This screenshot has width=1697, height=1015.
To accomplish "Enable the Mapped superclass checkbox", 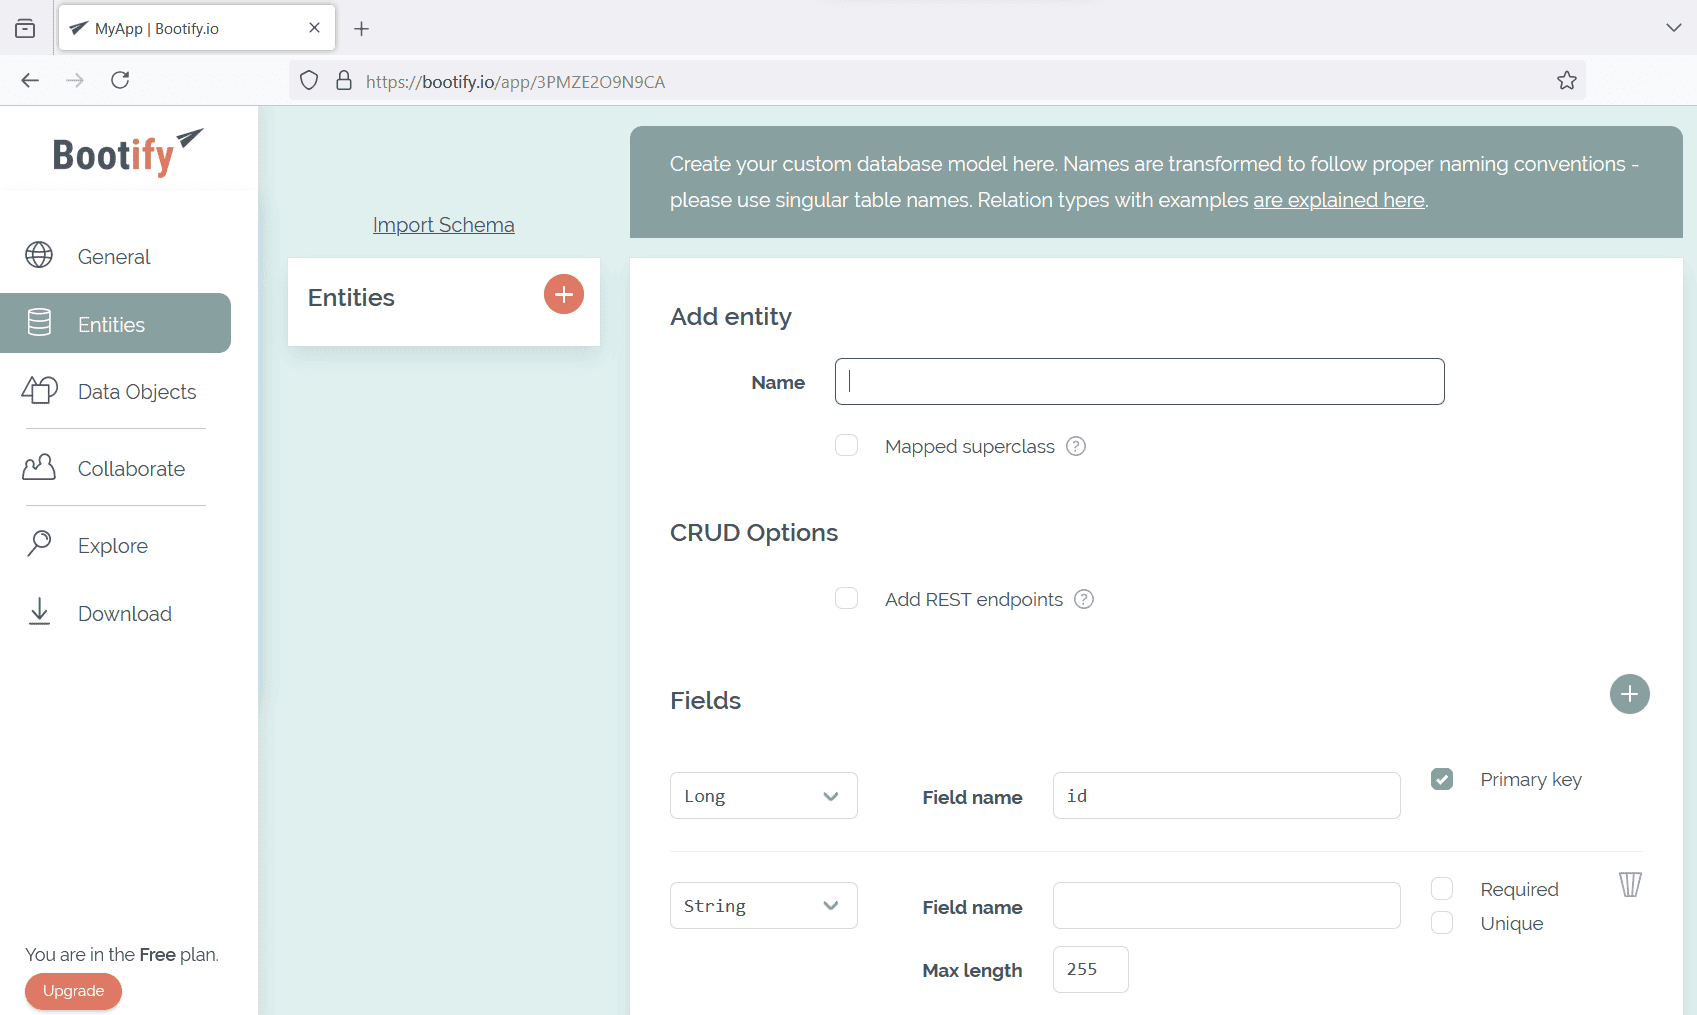I will (x=847, y=446).
